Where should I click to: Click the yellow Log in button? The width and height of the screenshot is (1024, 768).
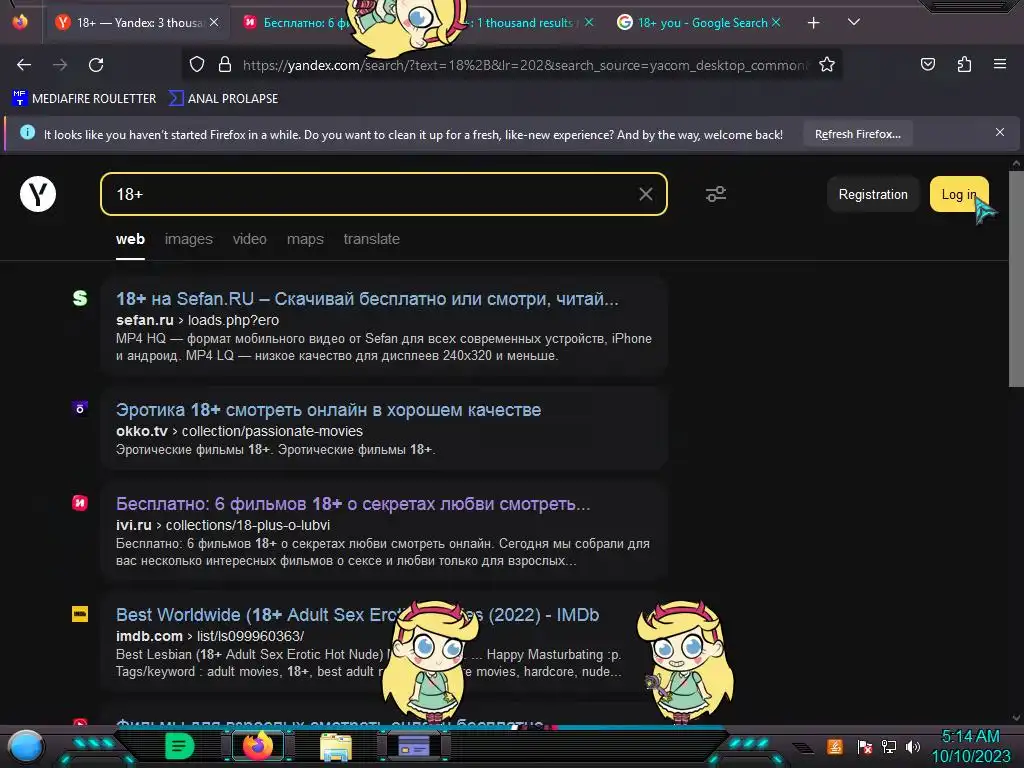click(x=958, y=195)
